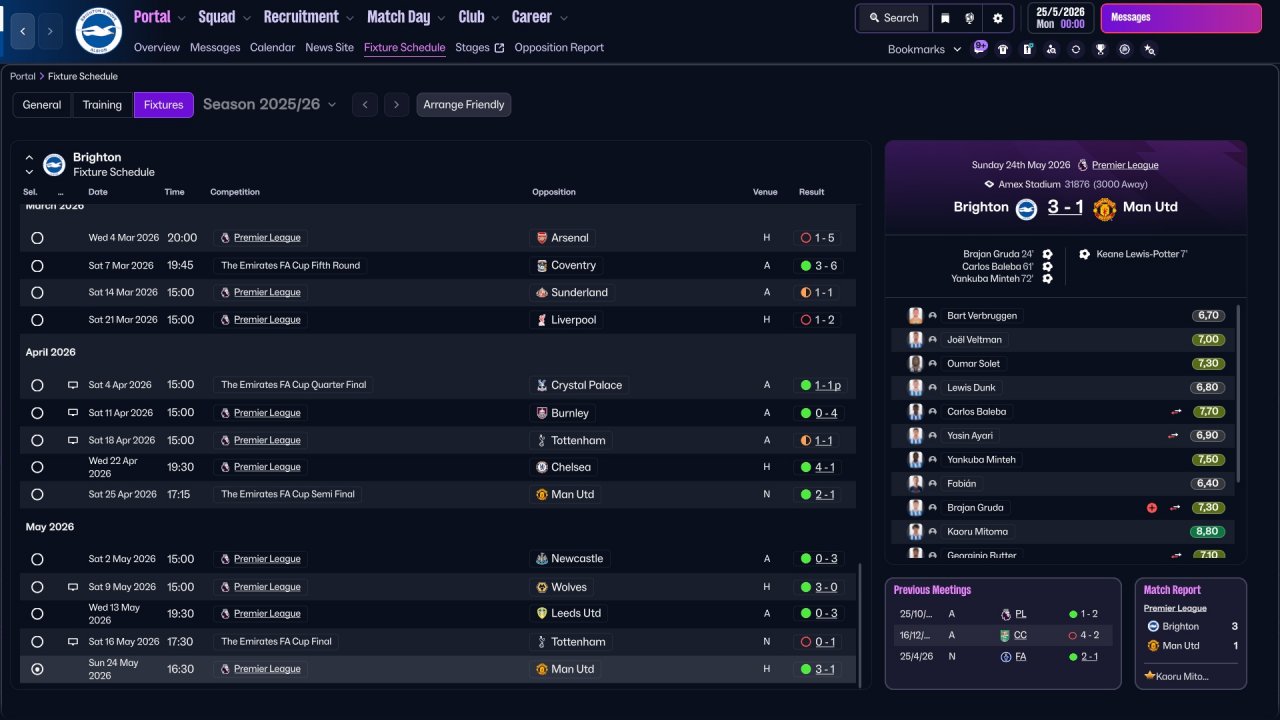This screenshot has width=1280, height=720.
Task: Select the Coventry fixture radio button
Action: pyautogui.click(x=37, y=266)
